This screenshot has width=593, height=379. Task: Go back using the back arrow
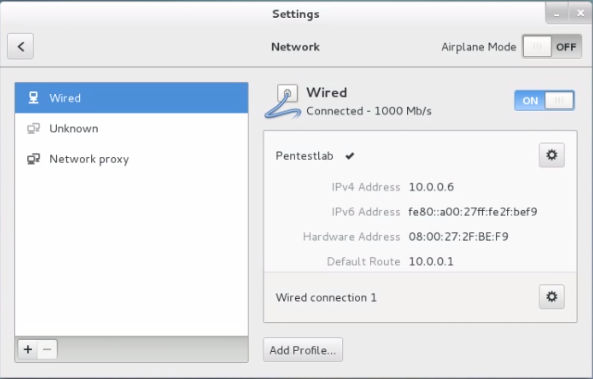pyautogui.click(x=20, y=47)
